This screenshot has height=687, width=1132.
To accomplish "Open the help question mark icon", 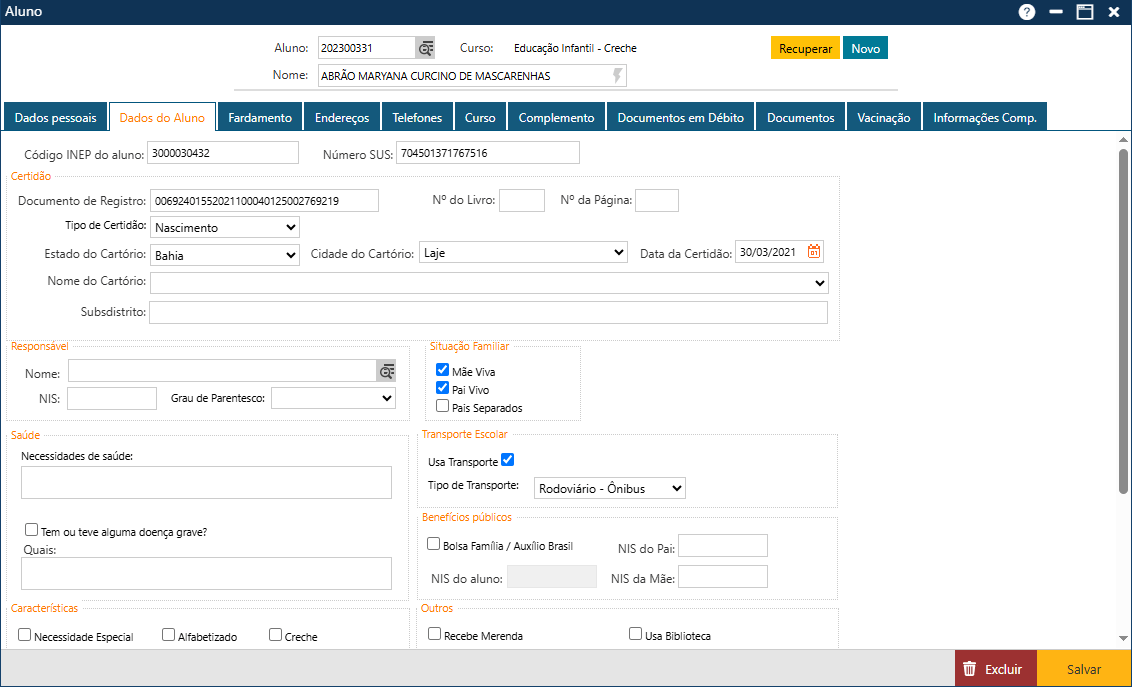I will tap(1027, 12).
